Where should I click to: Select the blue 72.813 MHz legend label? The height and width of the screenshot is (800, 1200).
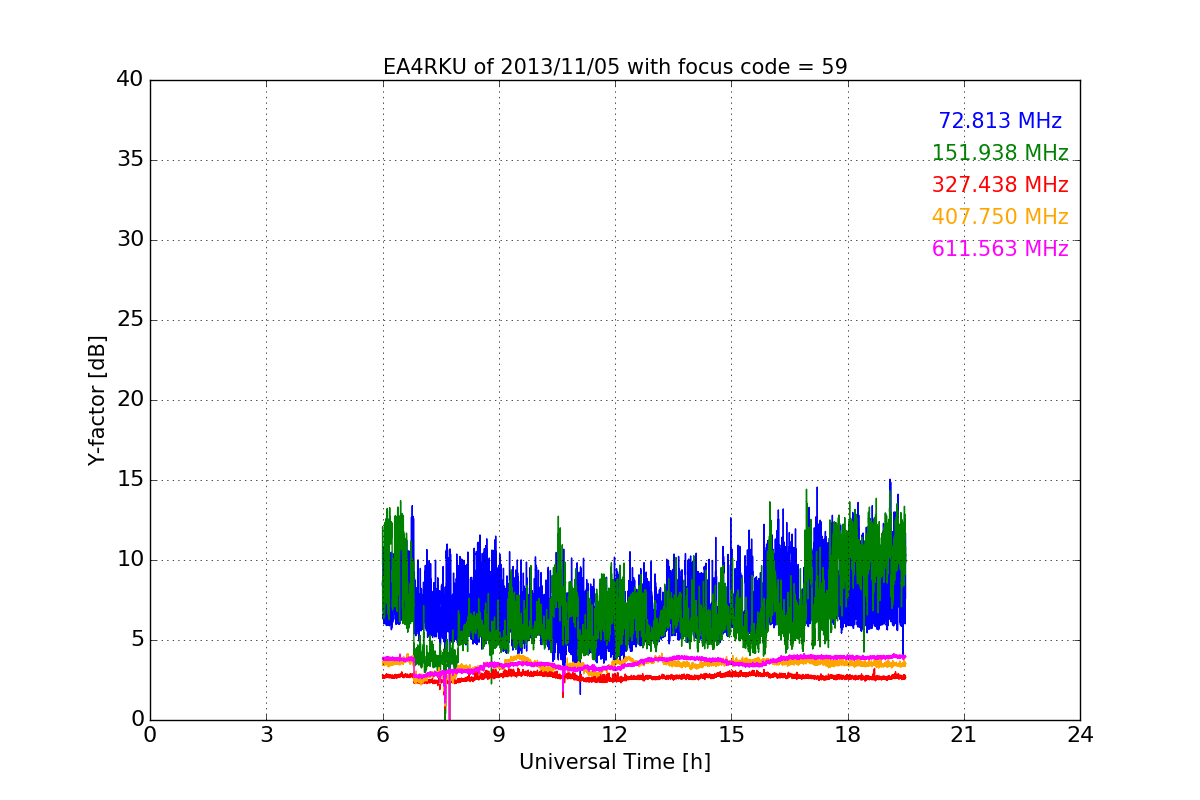click(x=1000, y=121)
